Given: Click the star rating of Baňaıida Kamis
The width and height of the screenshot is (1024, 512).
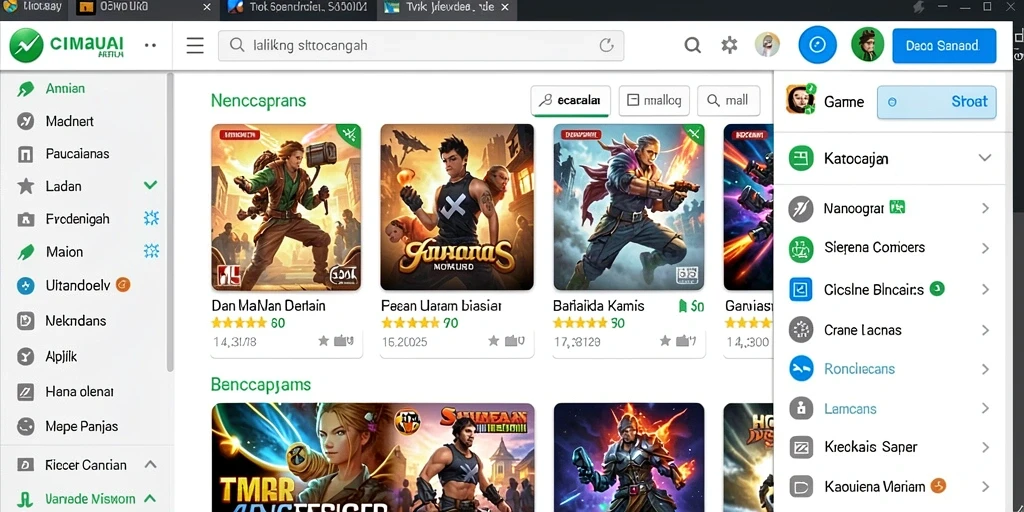Looking at the screenshot, I should [581, 323].
